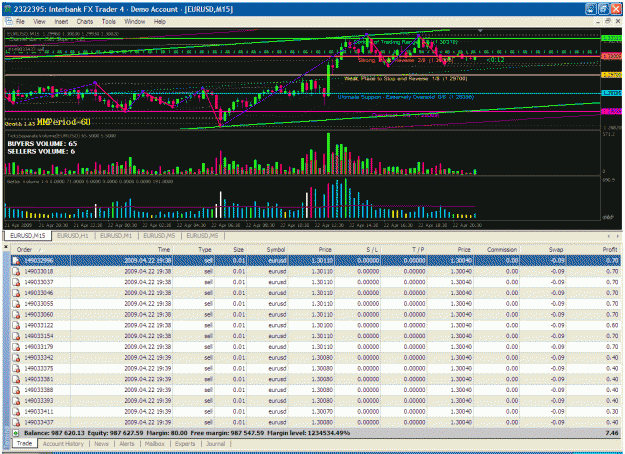Click open price 1.30070 in order 149033411 row
Viewport: 625px width, 454px height.
point(322,411)
